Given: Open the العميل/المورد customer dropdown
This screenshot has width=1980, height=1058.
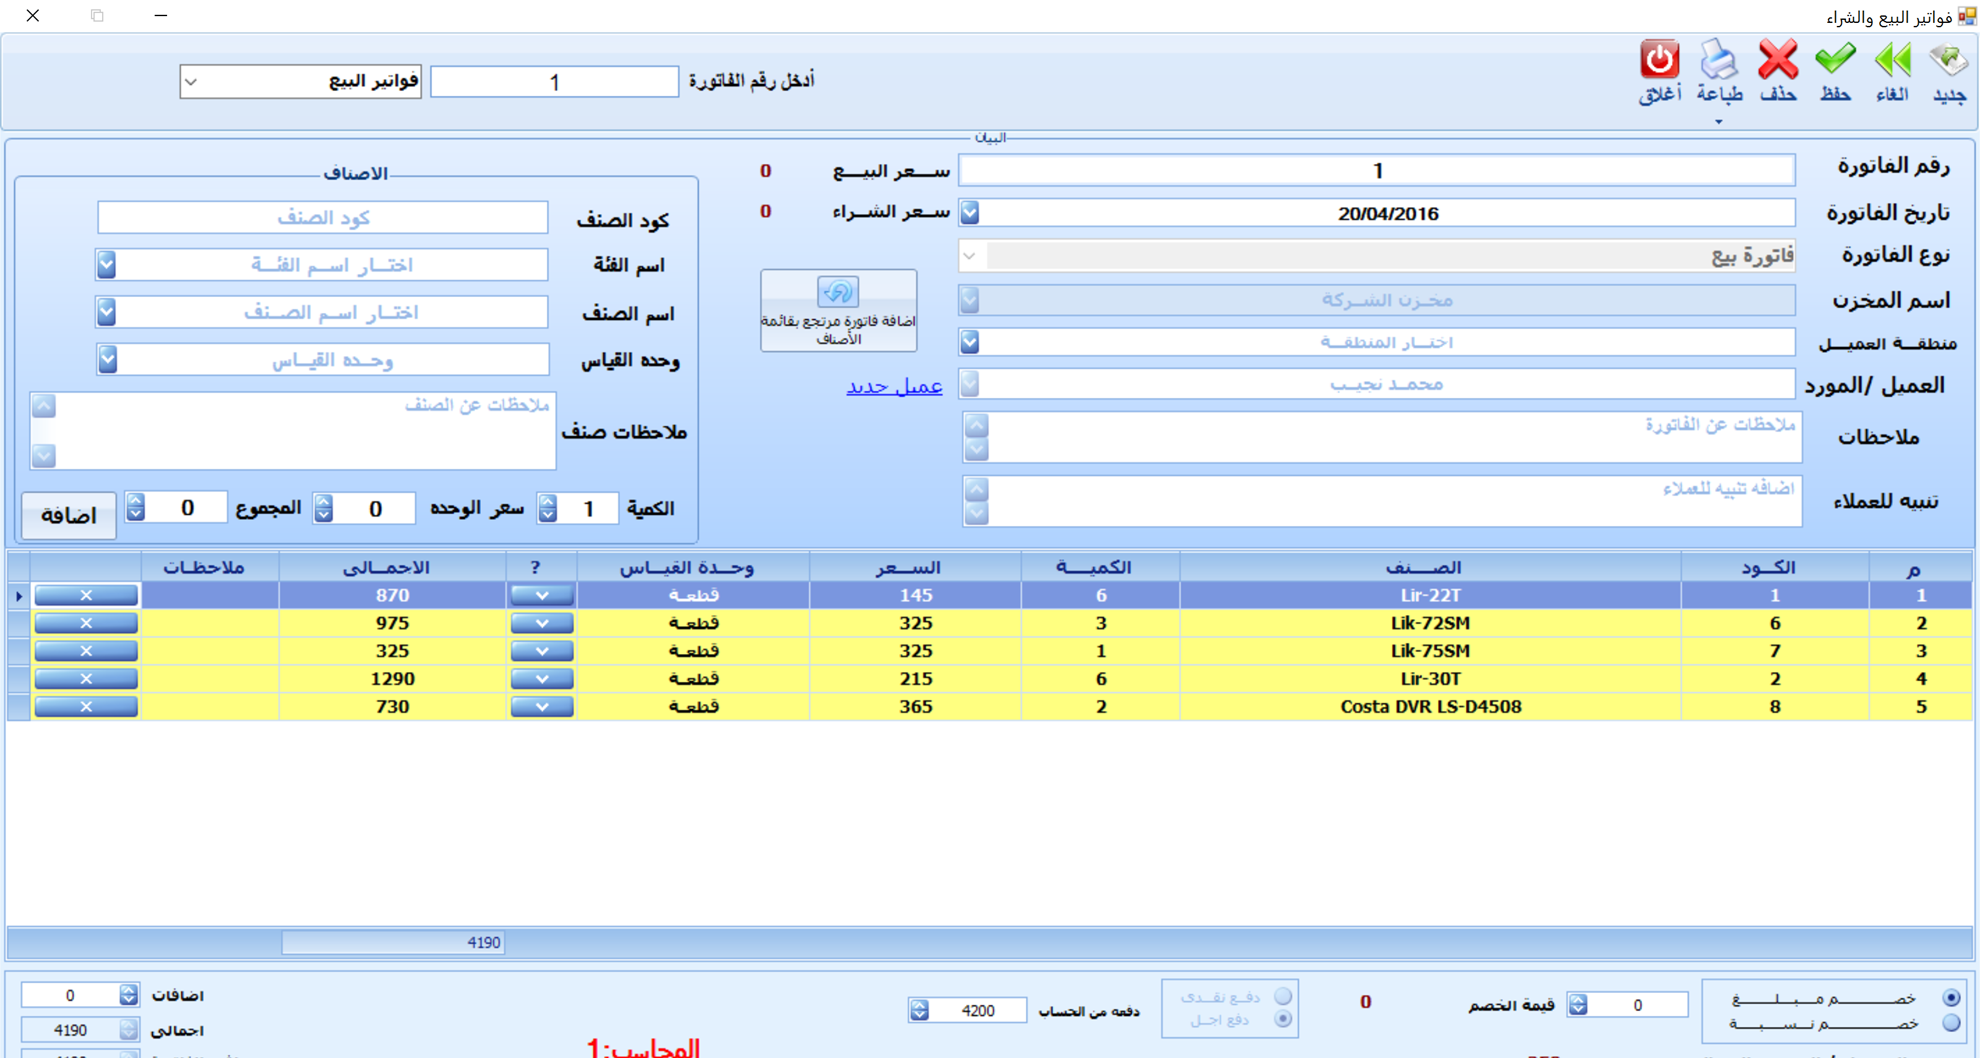Looking at the screenshot, I should (x=970, y=384).
